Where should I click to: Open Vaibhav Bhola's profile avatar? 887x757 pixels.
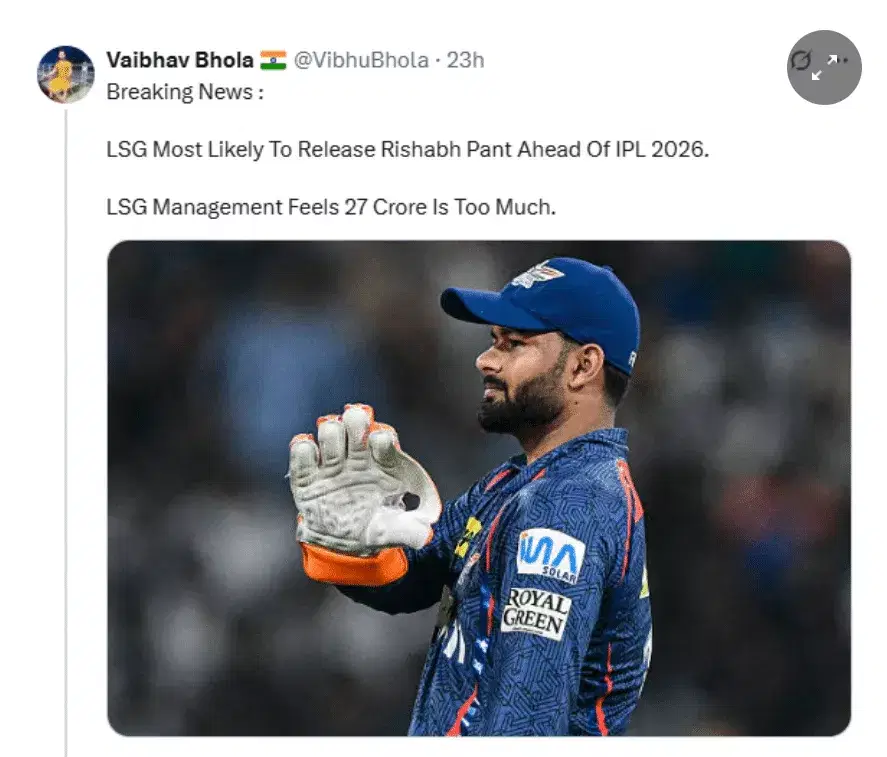pos(66,74)
